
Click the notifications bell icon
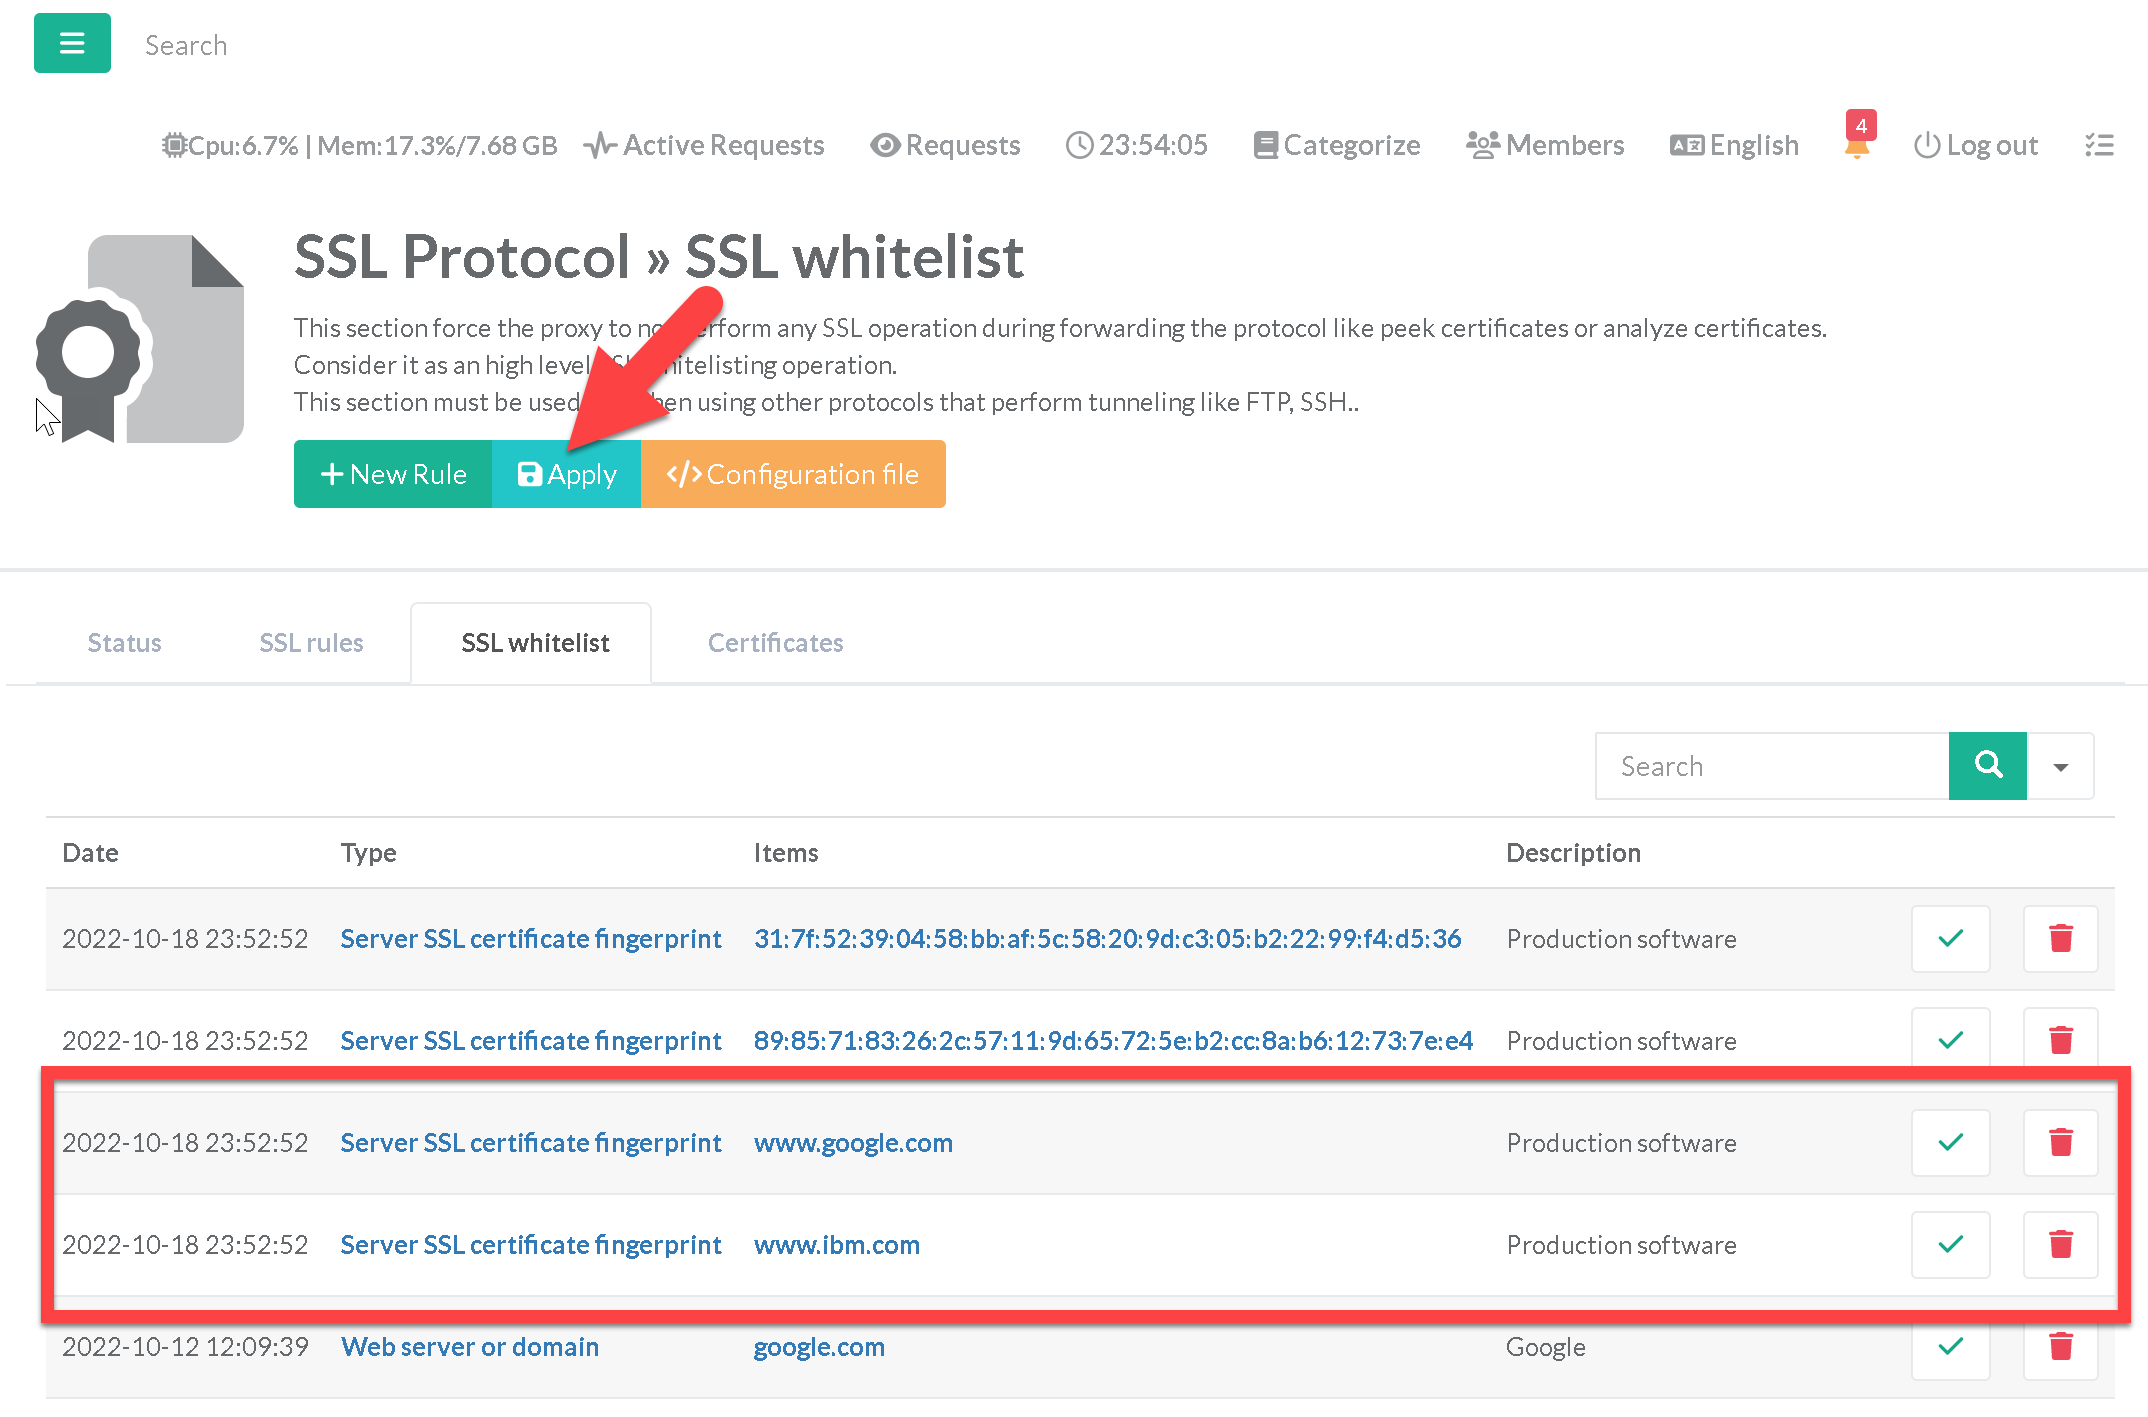pyautogui.click(x=1857, y=146)
